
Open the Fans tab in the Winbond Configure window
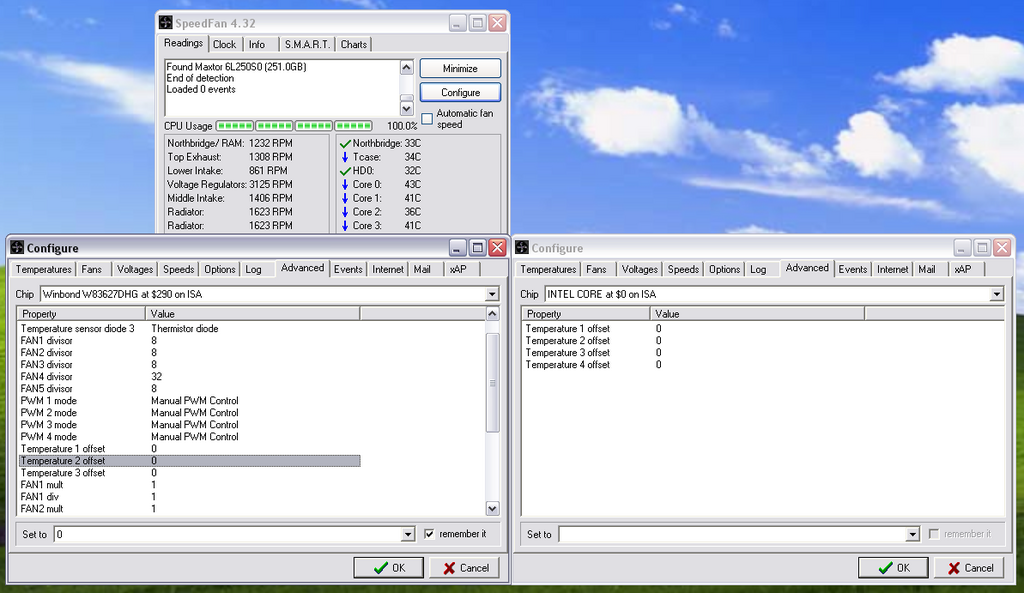pyautogui.click(x=91, y=269)
